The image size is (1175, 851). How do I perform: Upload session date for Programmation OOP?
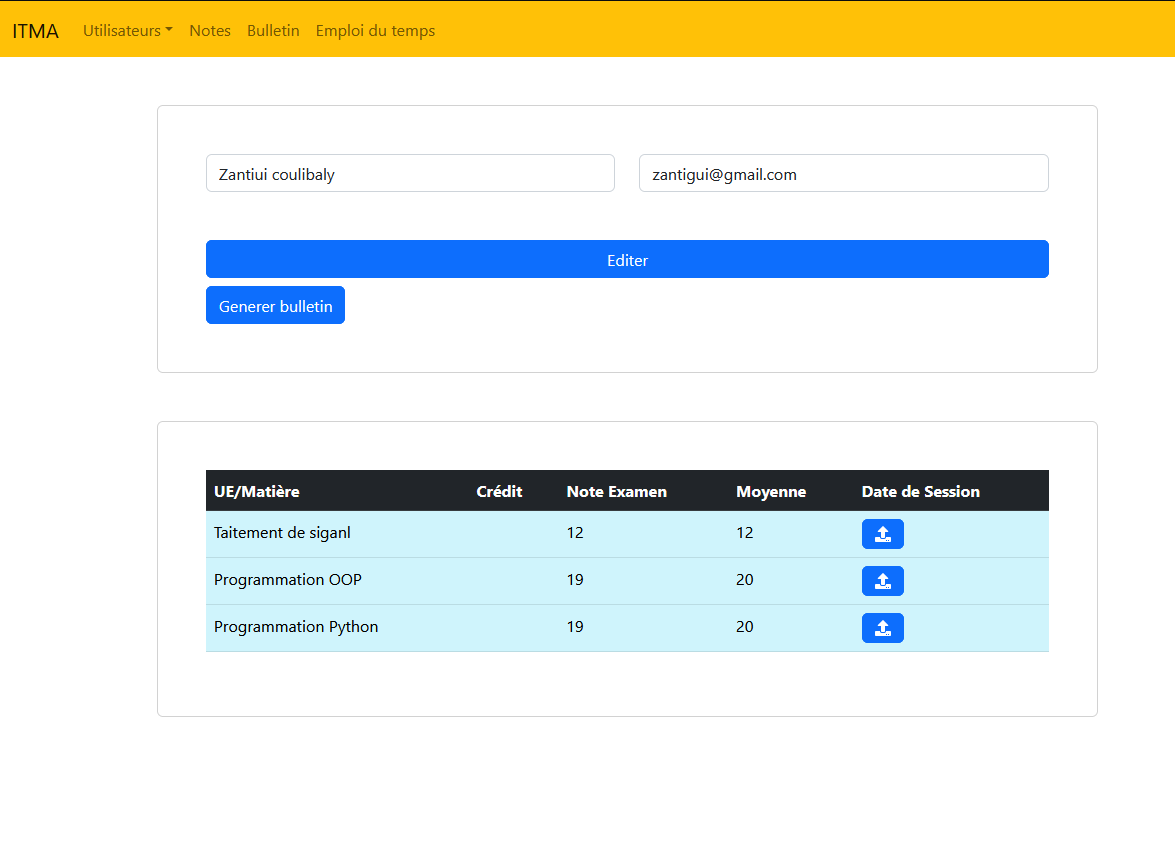pyautogui.click(x=882, y=580)
